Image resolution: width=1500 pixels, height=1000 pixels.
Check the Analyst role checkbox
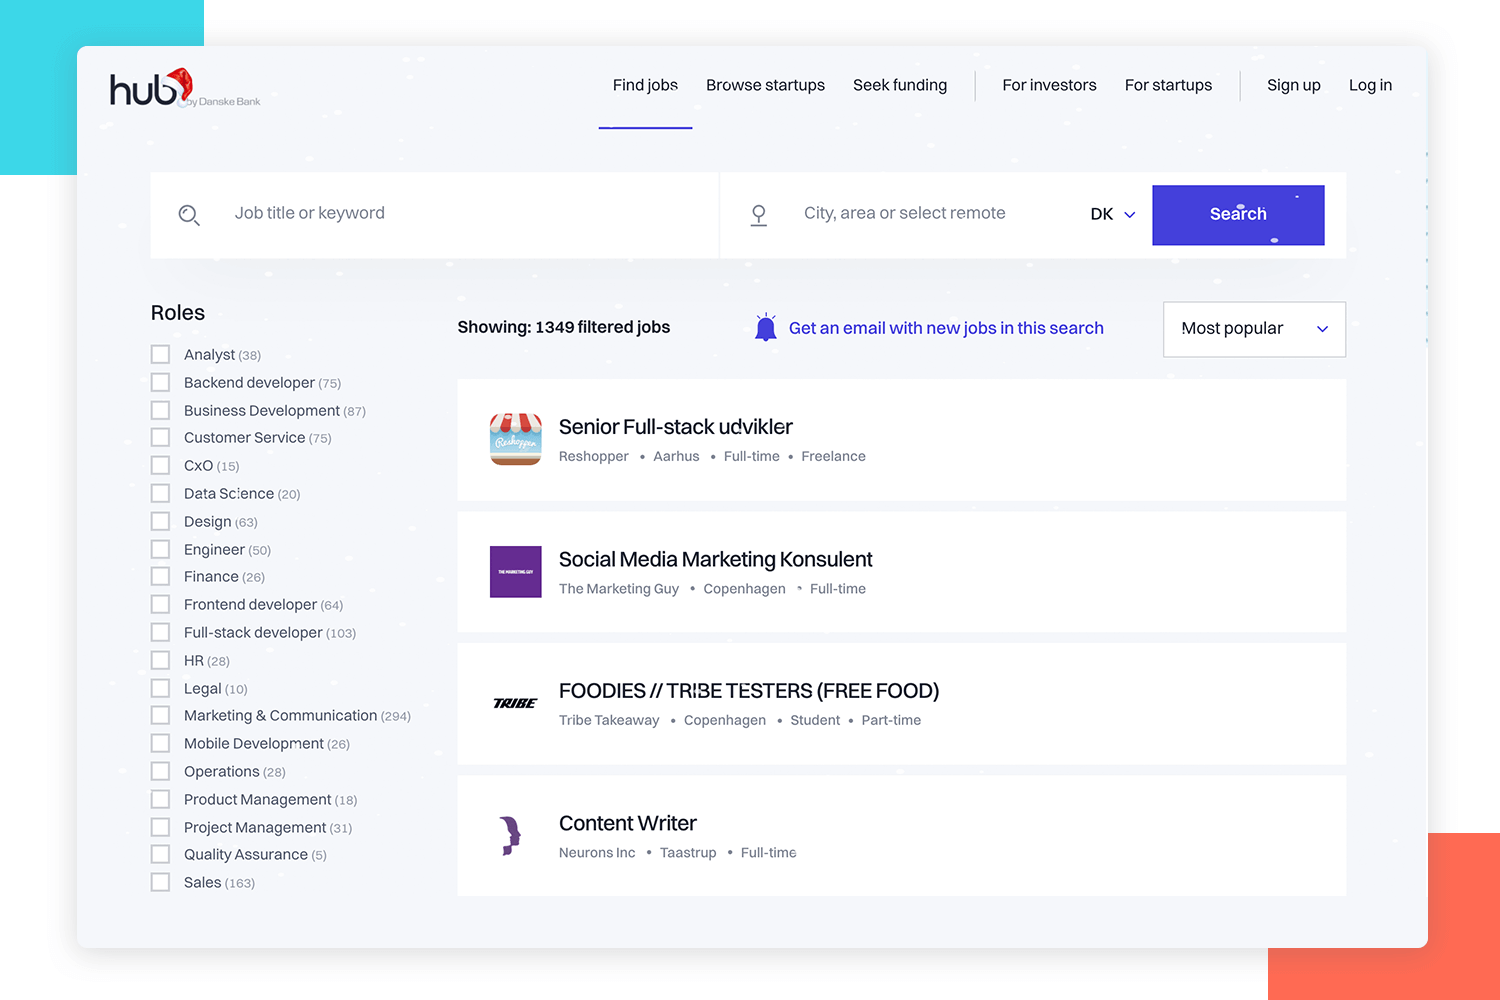point(160,354)
